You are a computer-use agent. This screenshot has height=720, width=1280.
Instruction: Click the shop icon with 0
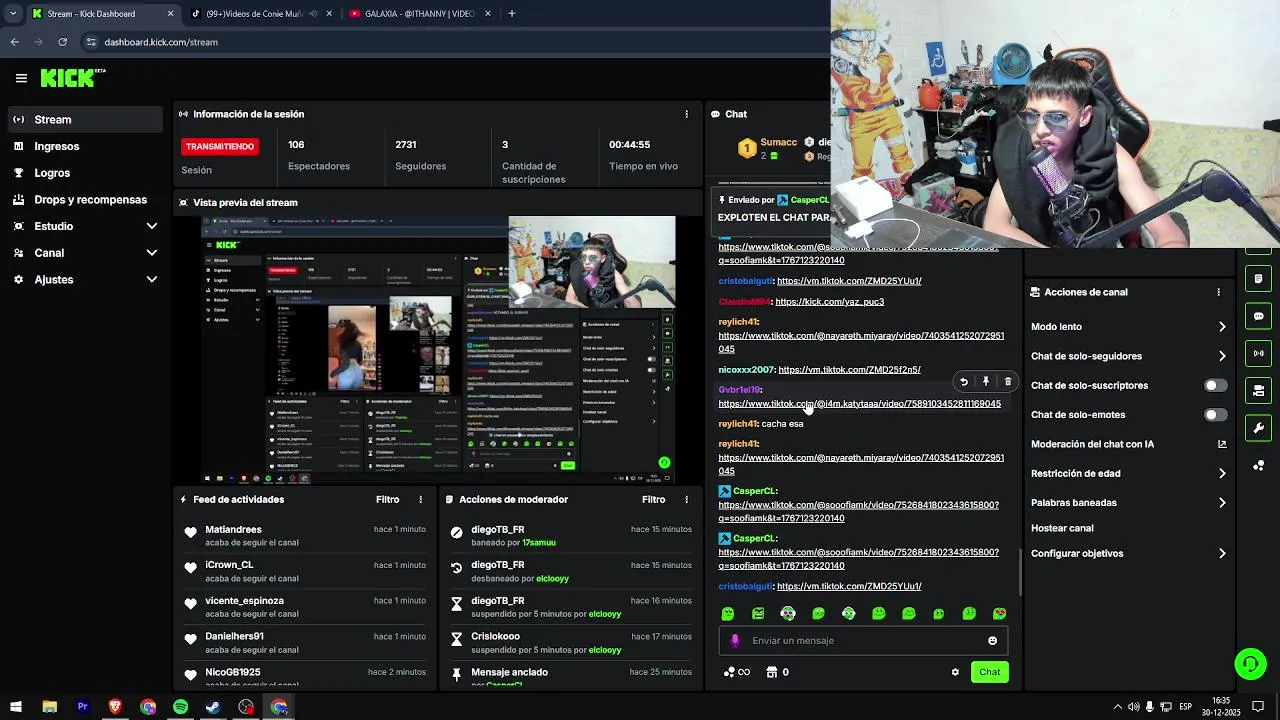pyautogui.click(x=771, y=672)
